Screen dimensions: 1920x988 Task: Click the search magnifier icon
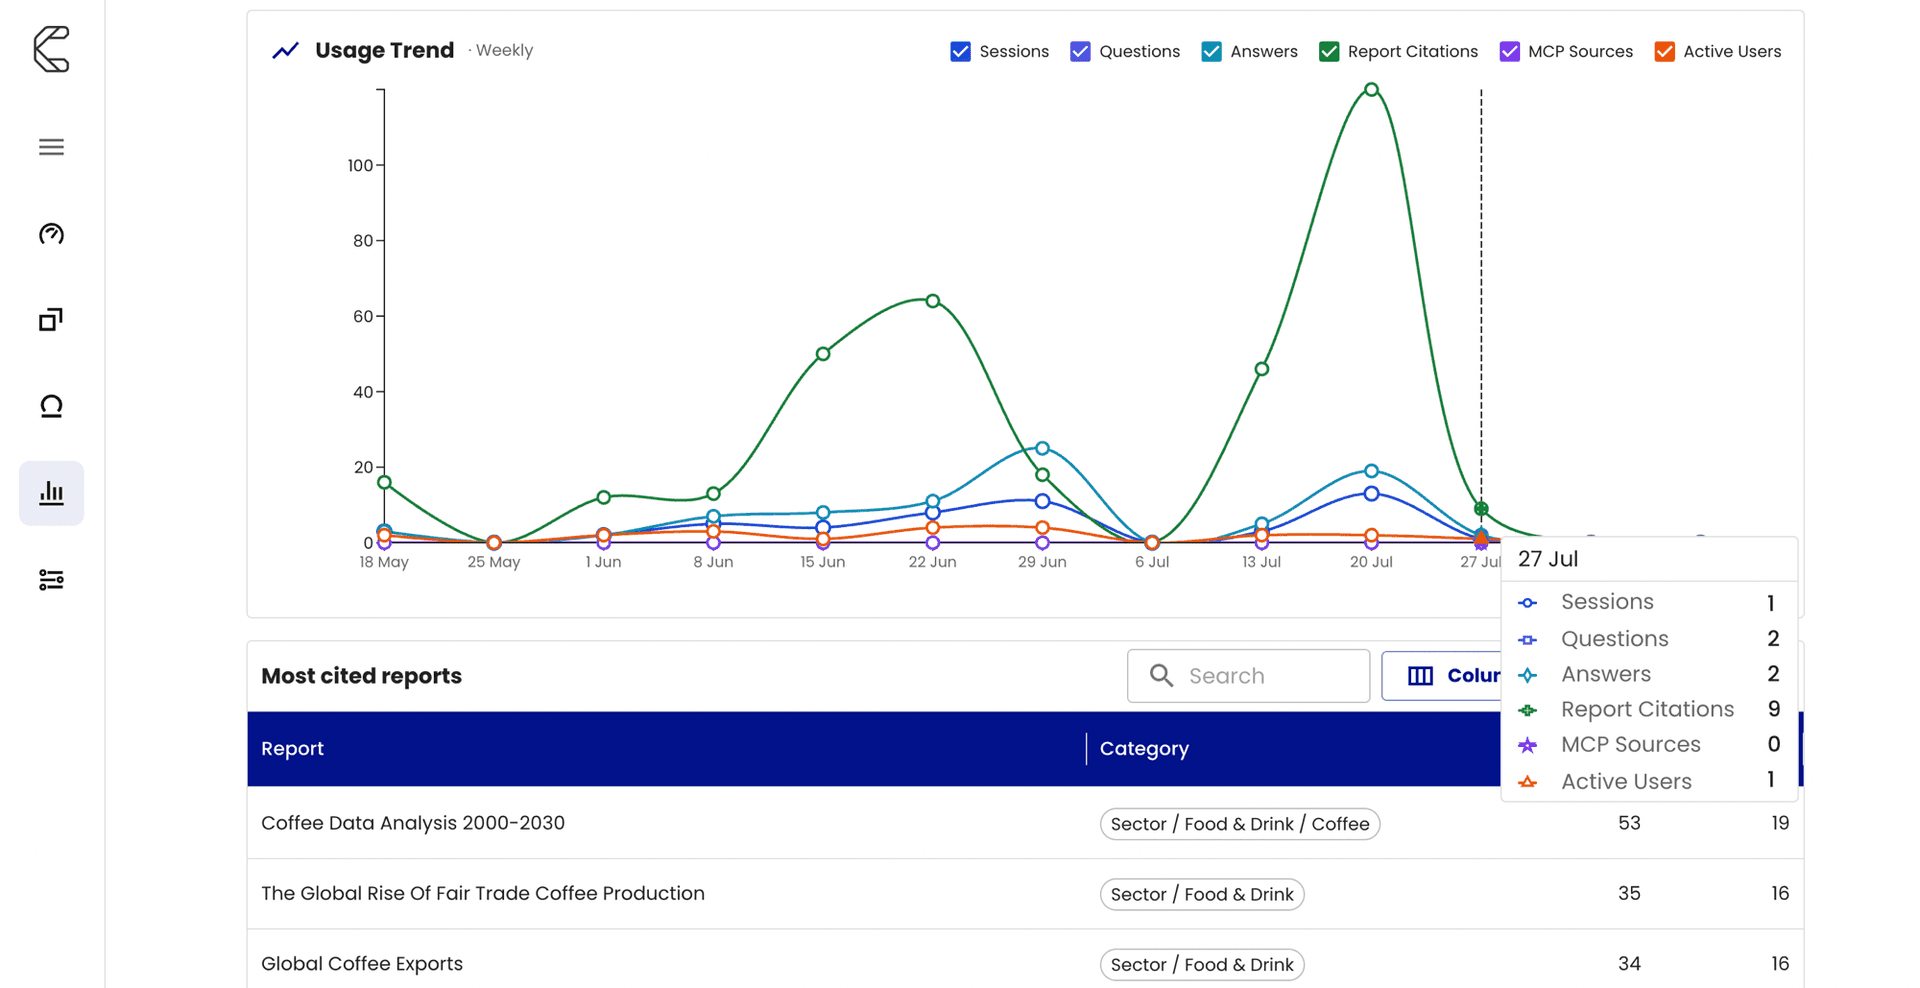[1161, 676]
